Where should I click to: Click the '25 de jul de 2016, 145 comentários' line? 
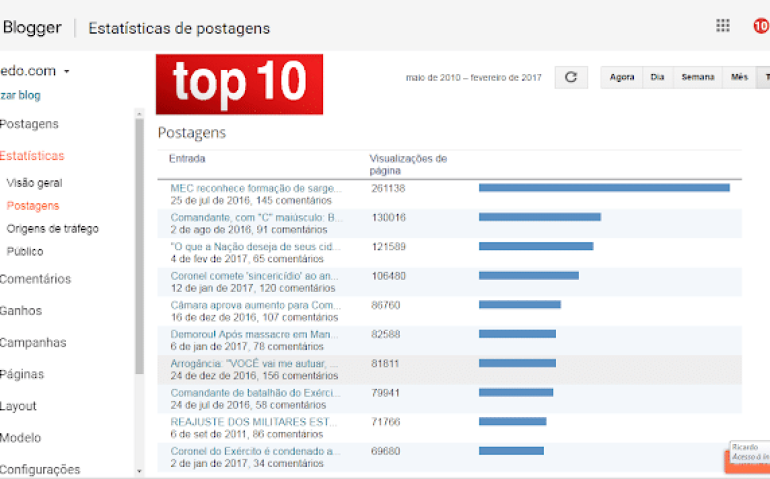tap(251, 200)
